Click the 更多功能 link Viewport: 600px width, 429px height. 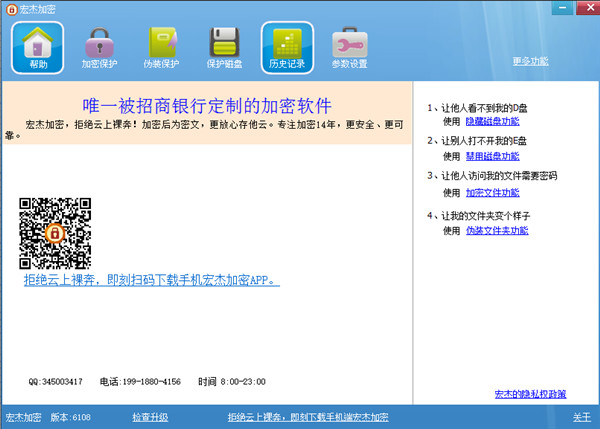(x=530, y=61)
